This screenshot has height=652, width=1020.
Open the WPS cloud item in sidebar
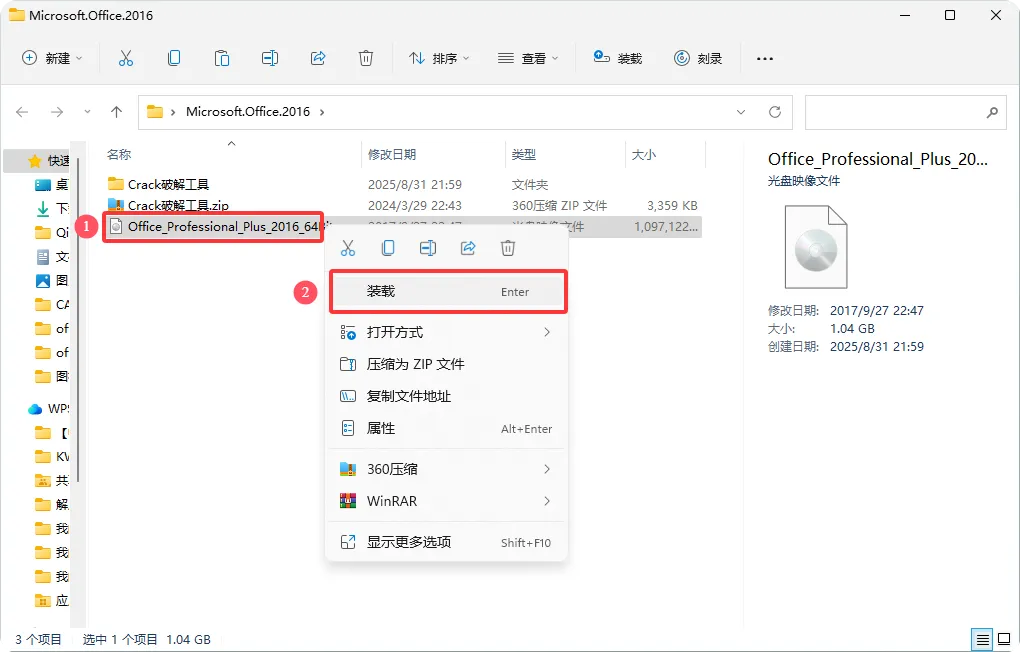[x=48, y=409]
